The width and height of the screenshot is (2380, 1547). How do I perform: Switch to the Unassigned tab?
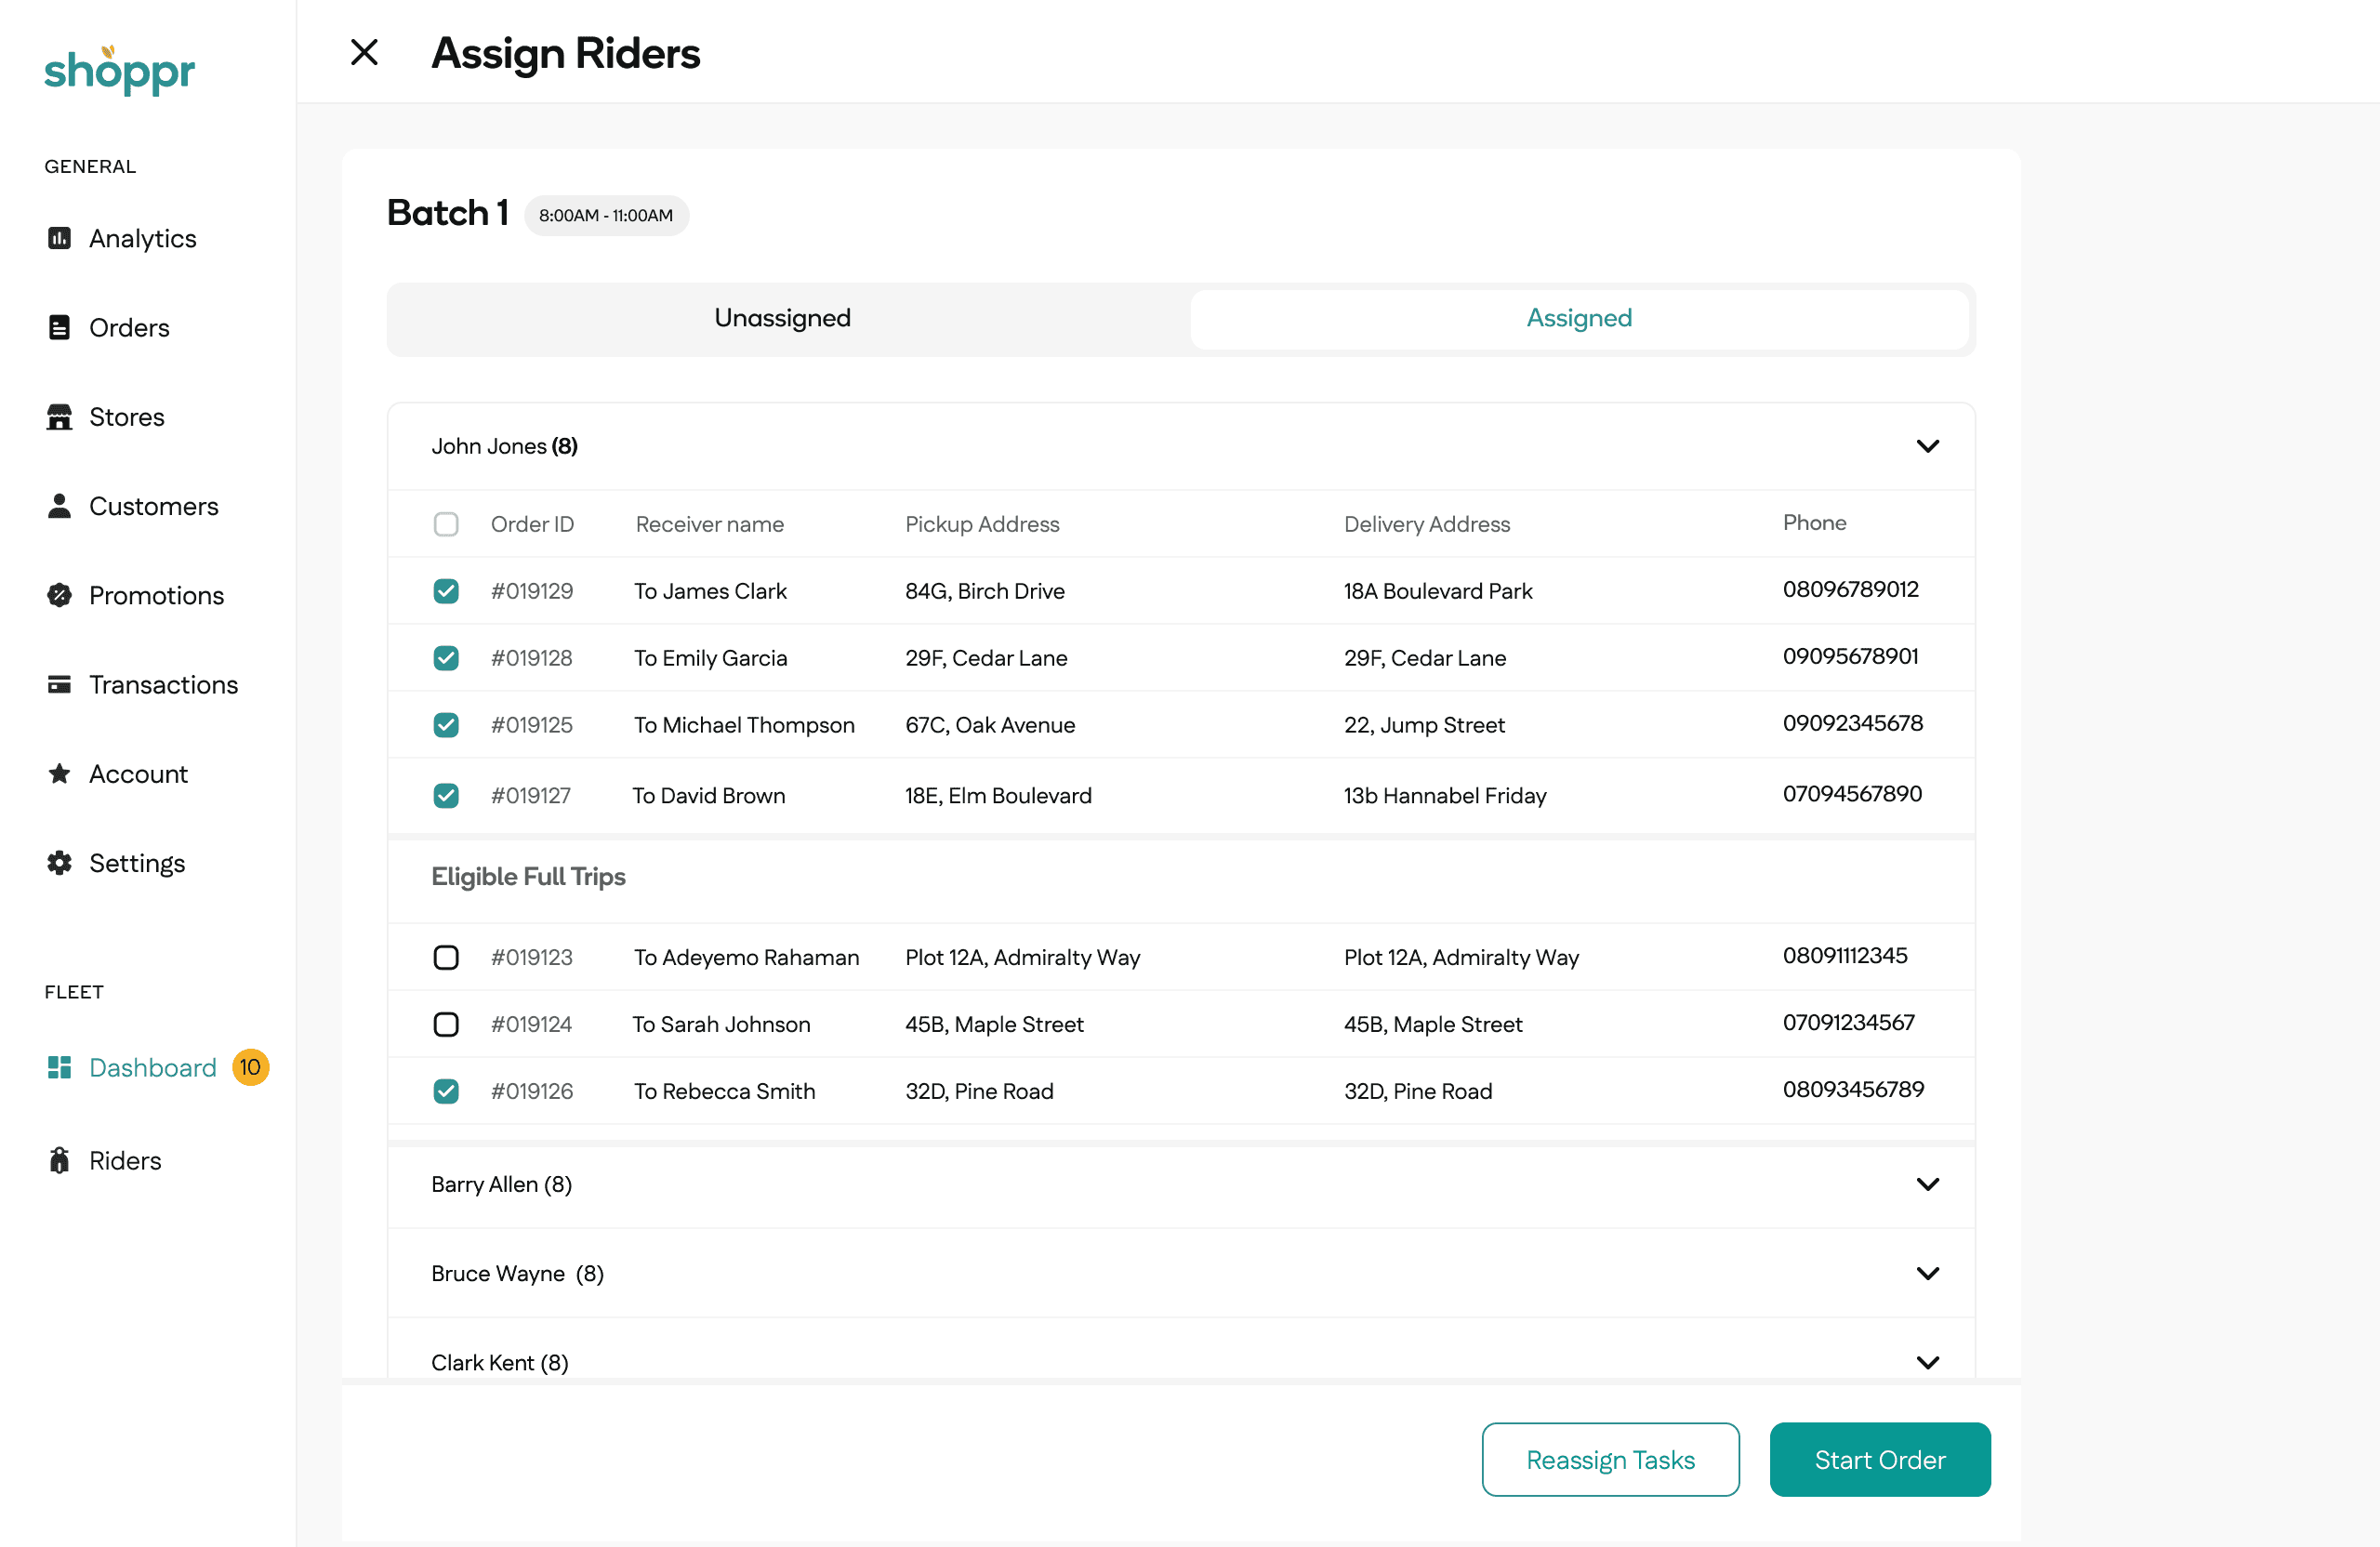[782, 318]
